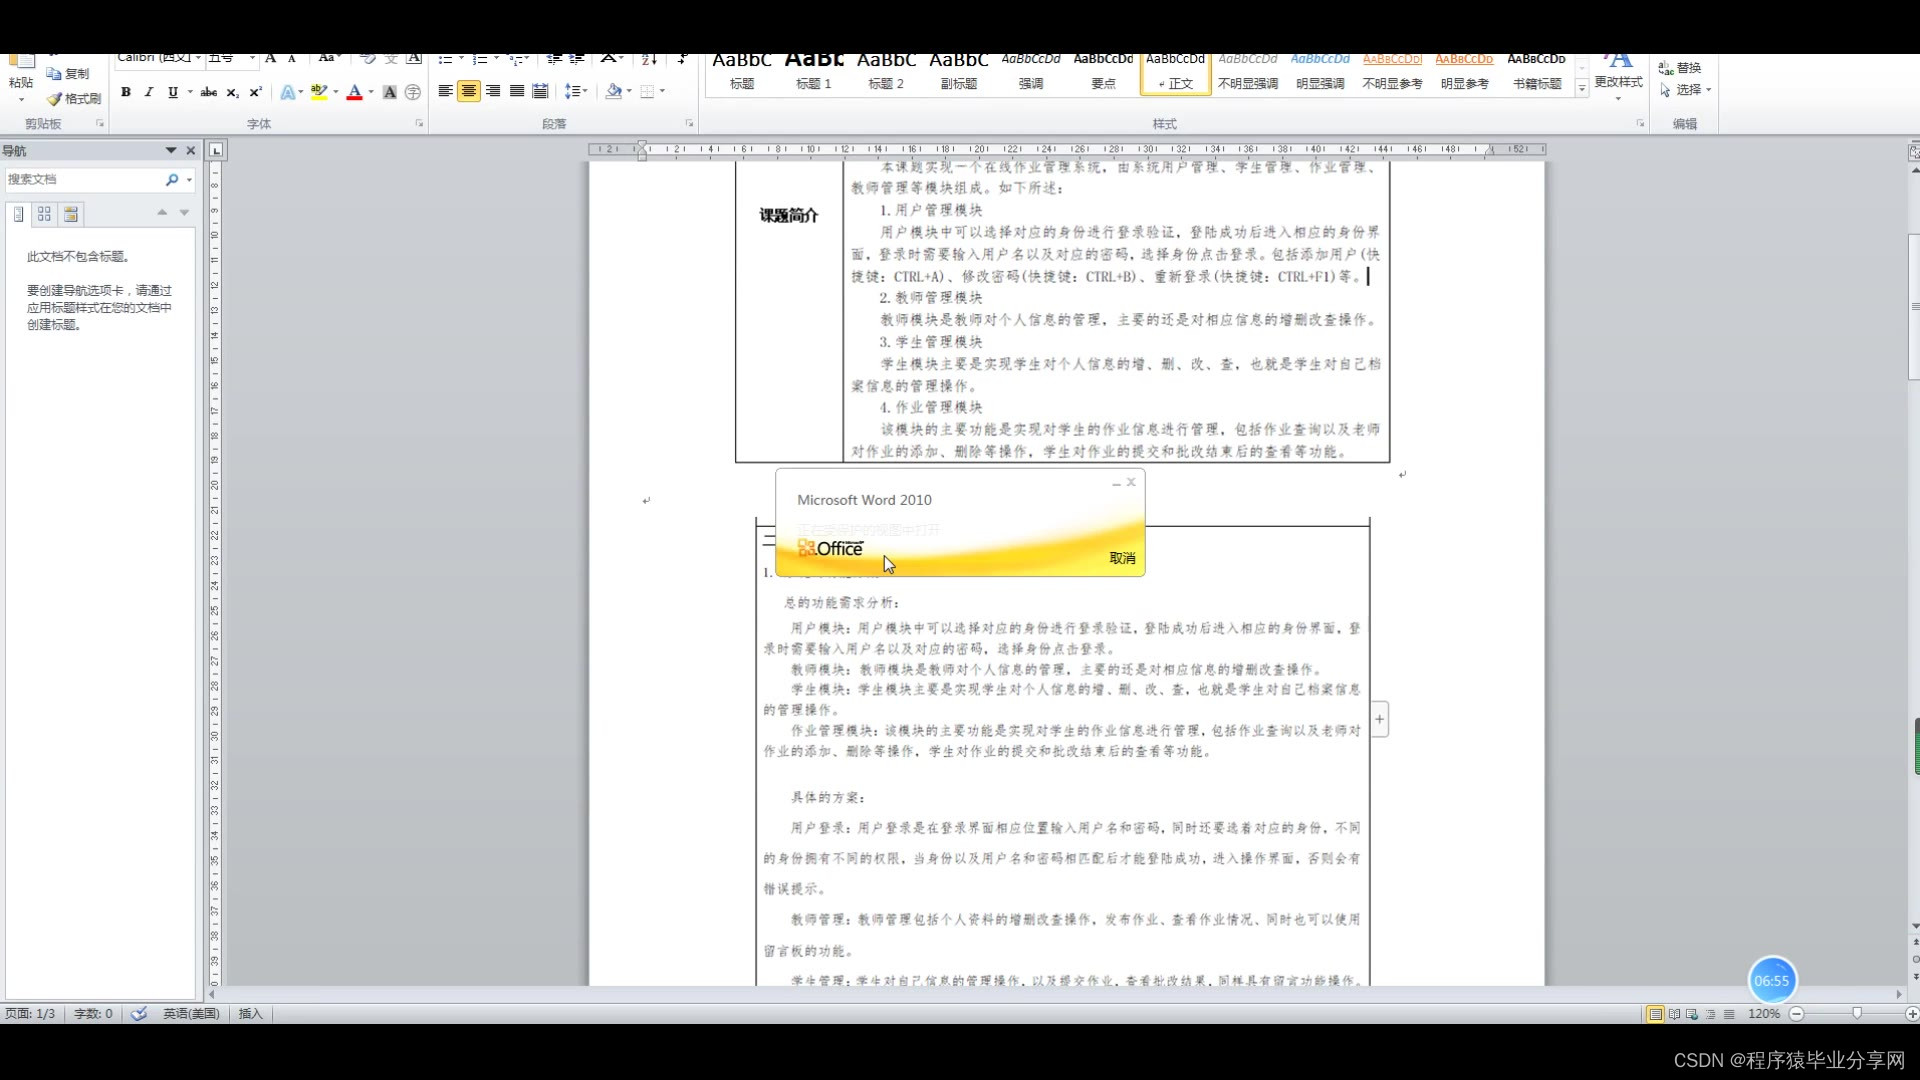This screenshot has height=1080, width=1920.
Task: Switch to browse pages tab in navigation
Action: pyautogui.click(x=44, y=214)
